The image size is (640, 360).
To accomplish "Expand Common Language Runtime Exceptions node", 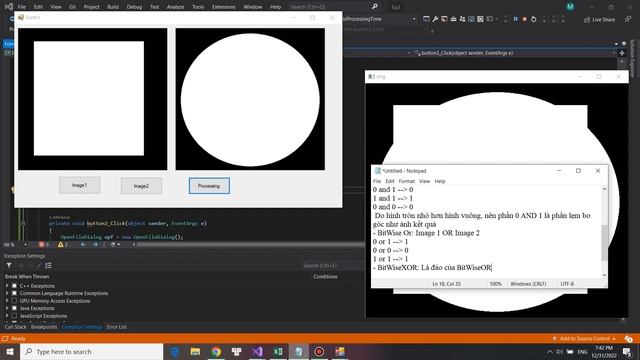I will tap(7, 293).
